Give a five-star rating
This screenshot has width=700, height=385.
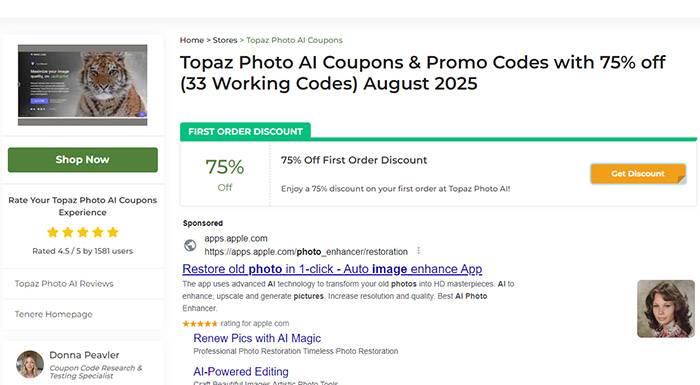(113, 232)
